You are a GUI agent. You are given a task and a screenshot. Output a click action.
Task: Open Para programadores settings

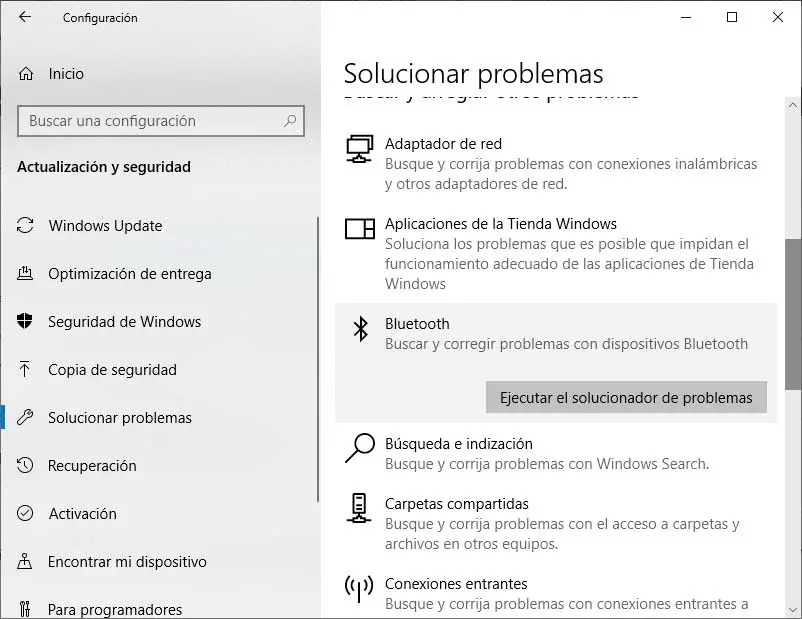coord(115,609)
